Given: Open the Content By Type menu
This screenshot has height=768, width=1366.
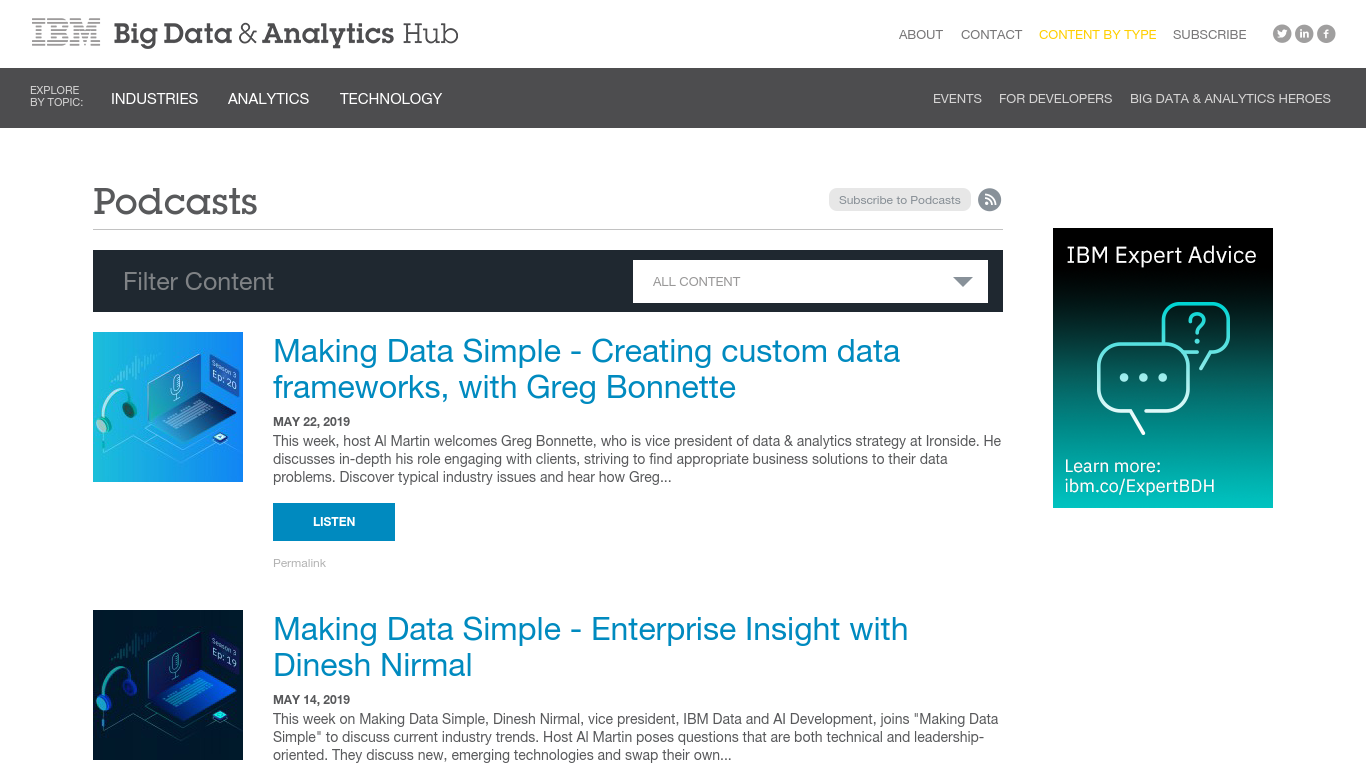Looking at the screenshot, I should 1097,35.
